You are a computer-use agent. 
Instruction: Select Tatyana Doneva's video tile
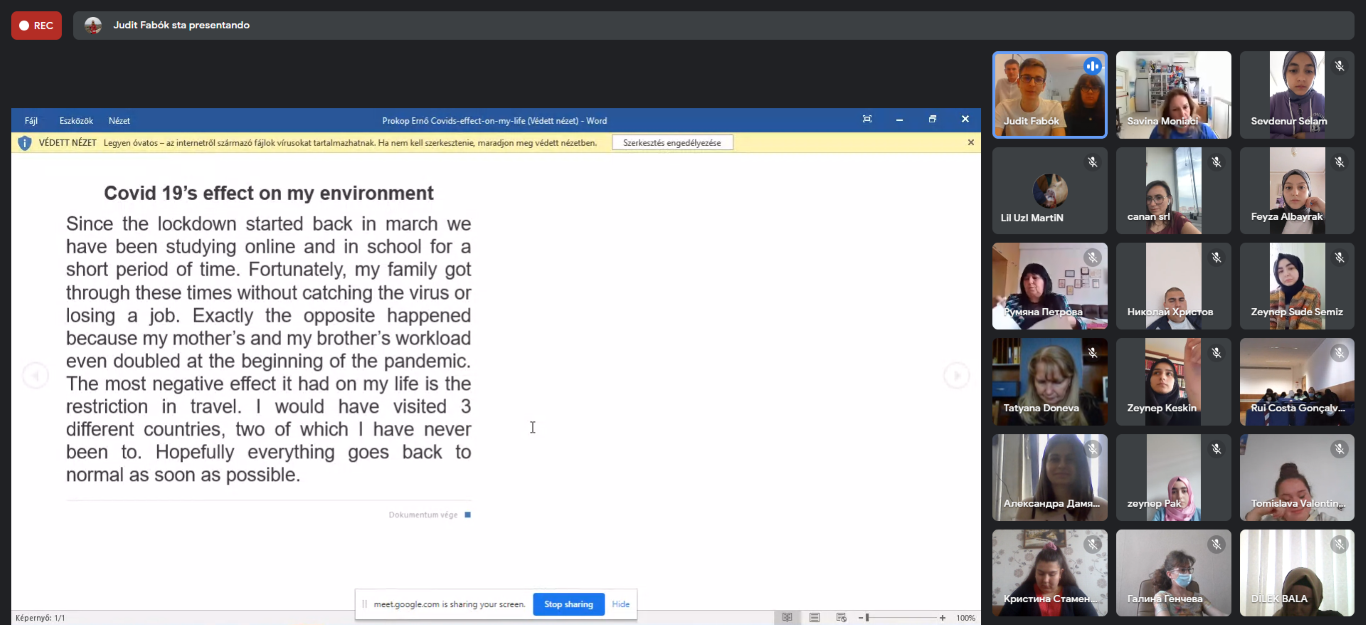1049,381
